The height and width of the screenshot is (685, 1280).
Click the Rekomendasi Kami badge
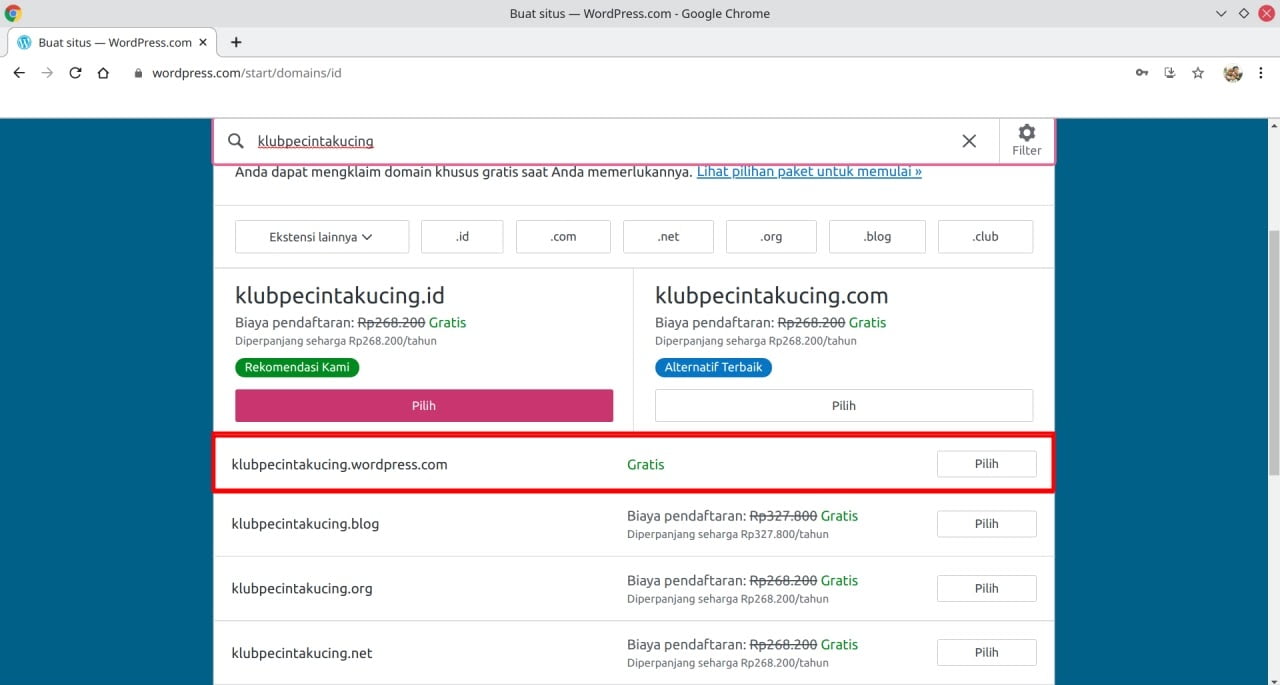coord(297,367)
